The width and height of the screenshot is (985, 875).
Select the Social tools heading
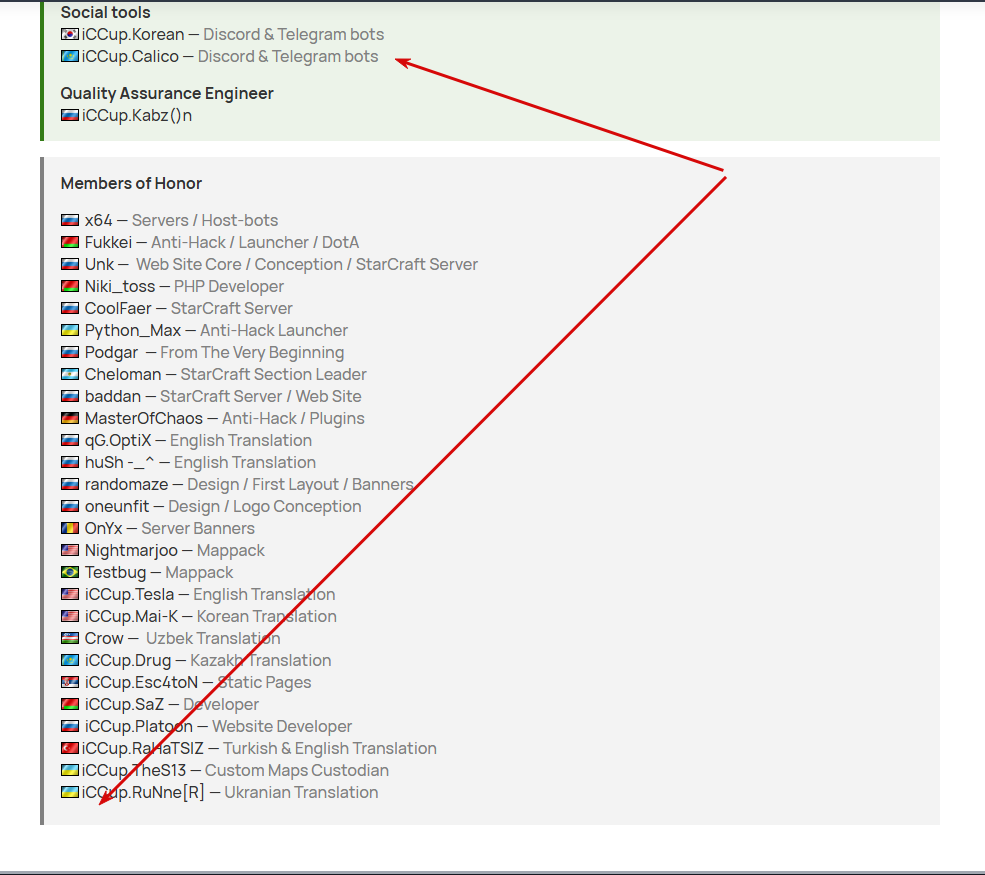pos(106,12)
